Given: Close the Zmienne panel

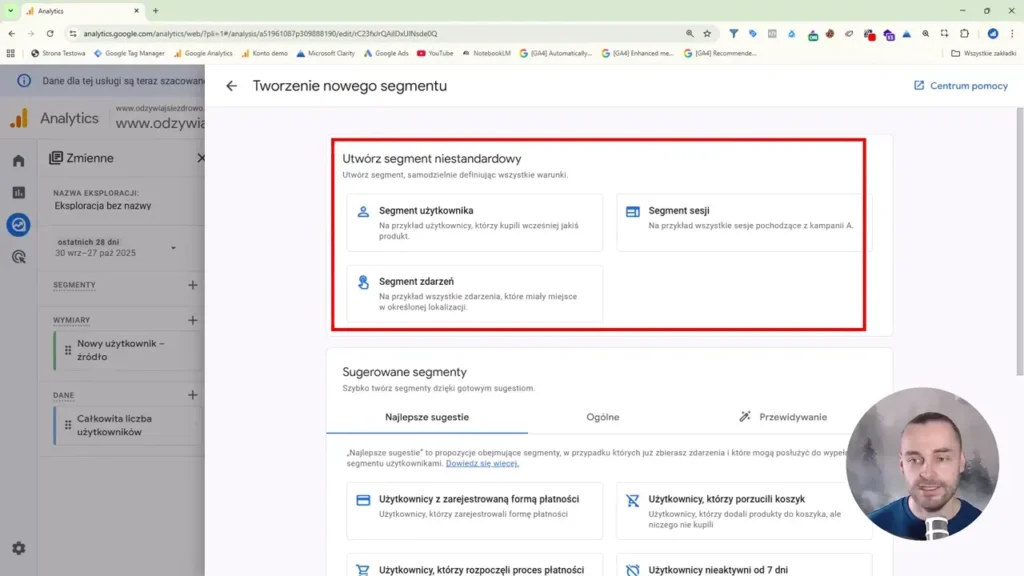Looking at the screenshot, I should tap(200, 158).
